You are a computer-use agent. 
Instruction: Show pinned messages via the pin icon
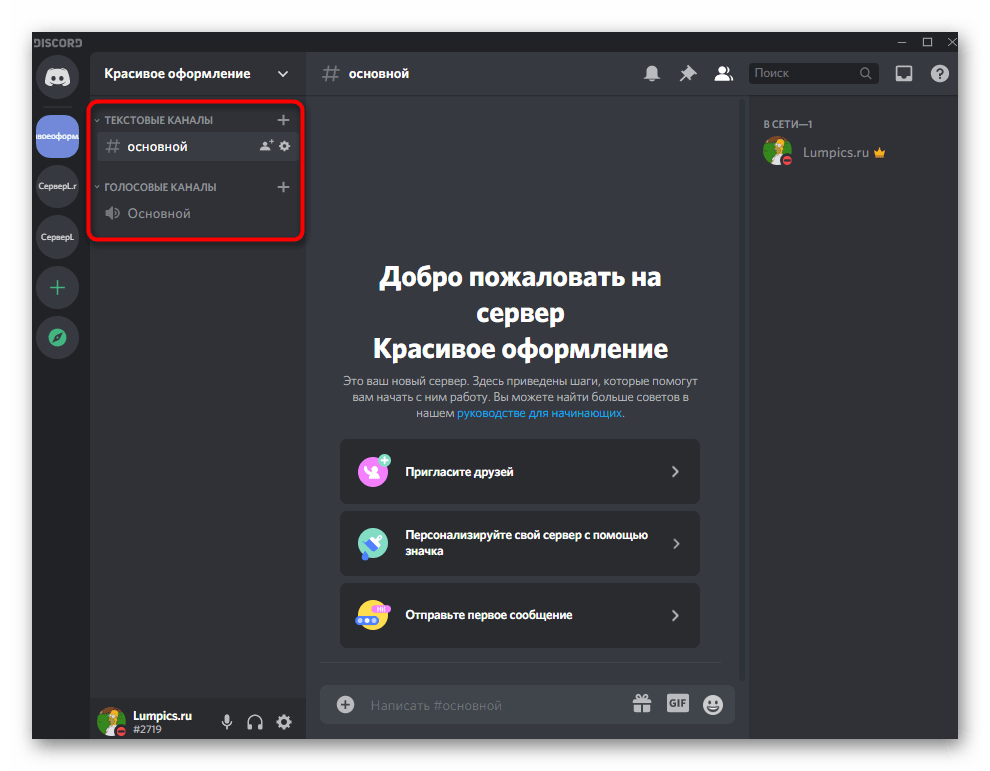click(x=688, y=74)
